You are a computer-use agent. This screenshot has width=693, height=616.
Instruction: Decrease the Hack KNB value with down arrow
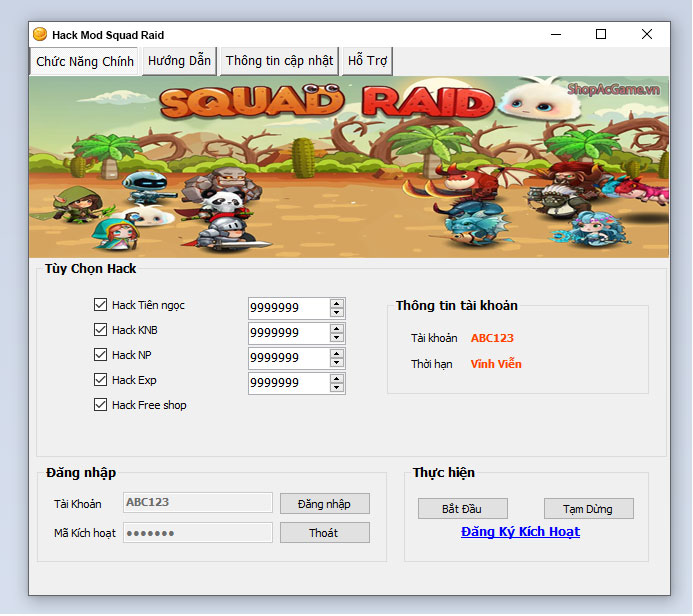(337, 338)
